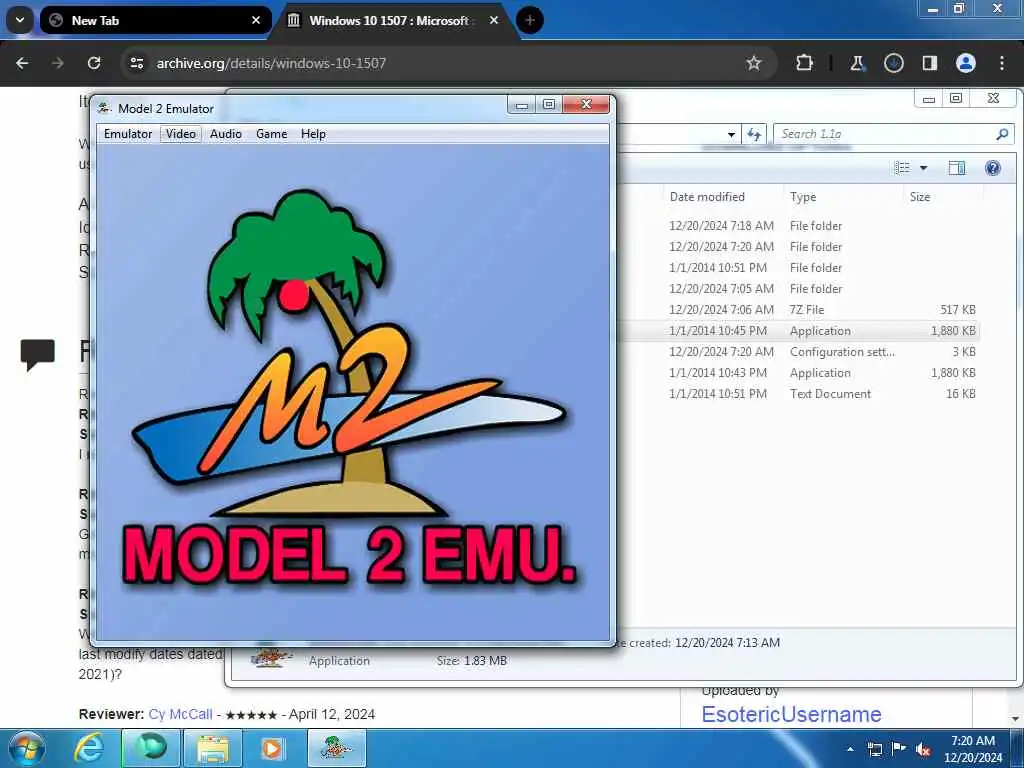Select the 7Z File row, 517 KB
The width and height of the screenshot is (1024, 768).
pyautogui.click(x=799, y=310)
